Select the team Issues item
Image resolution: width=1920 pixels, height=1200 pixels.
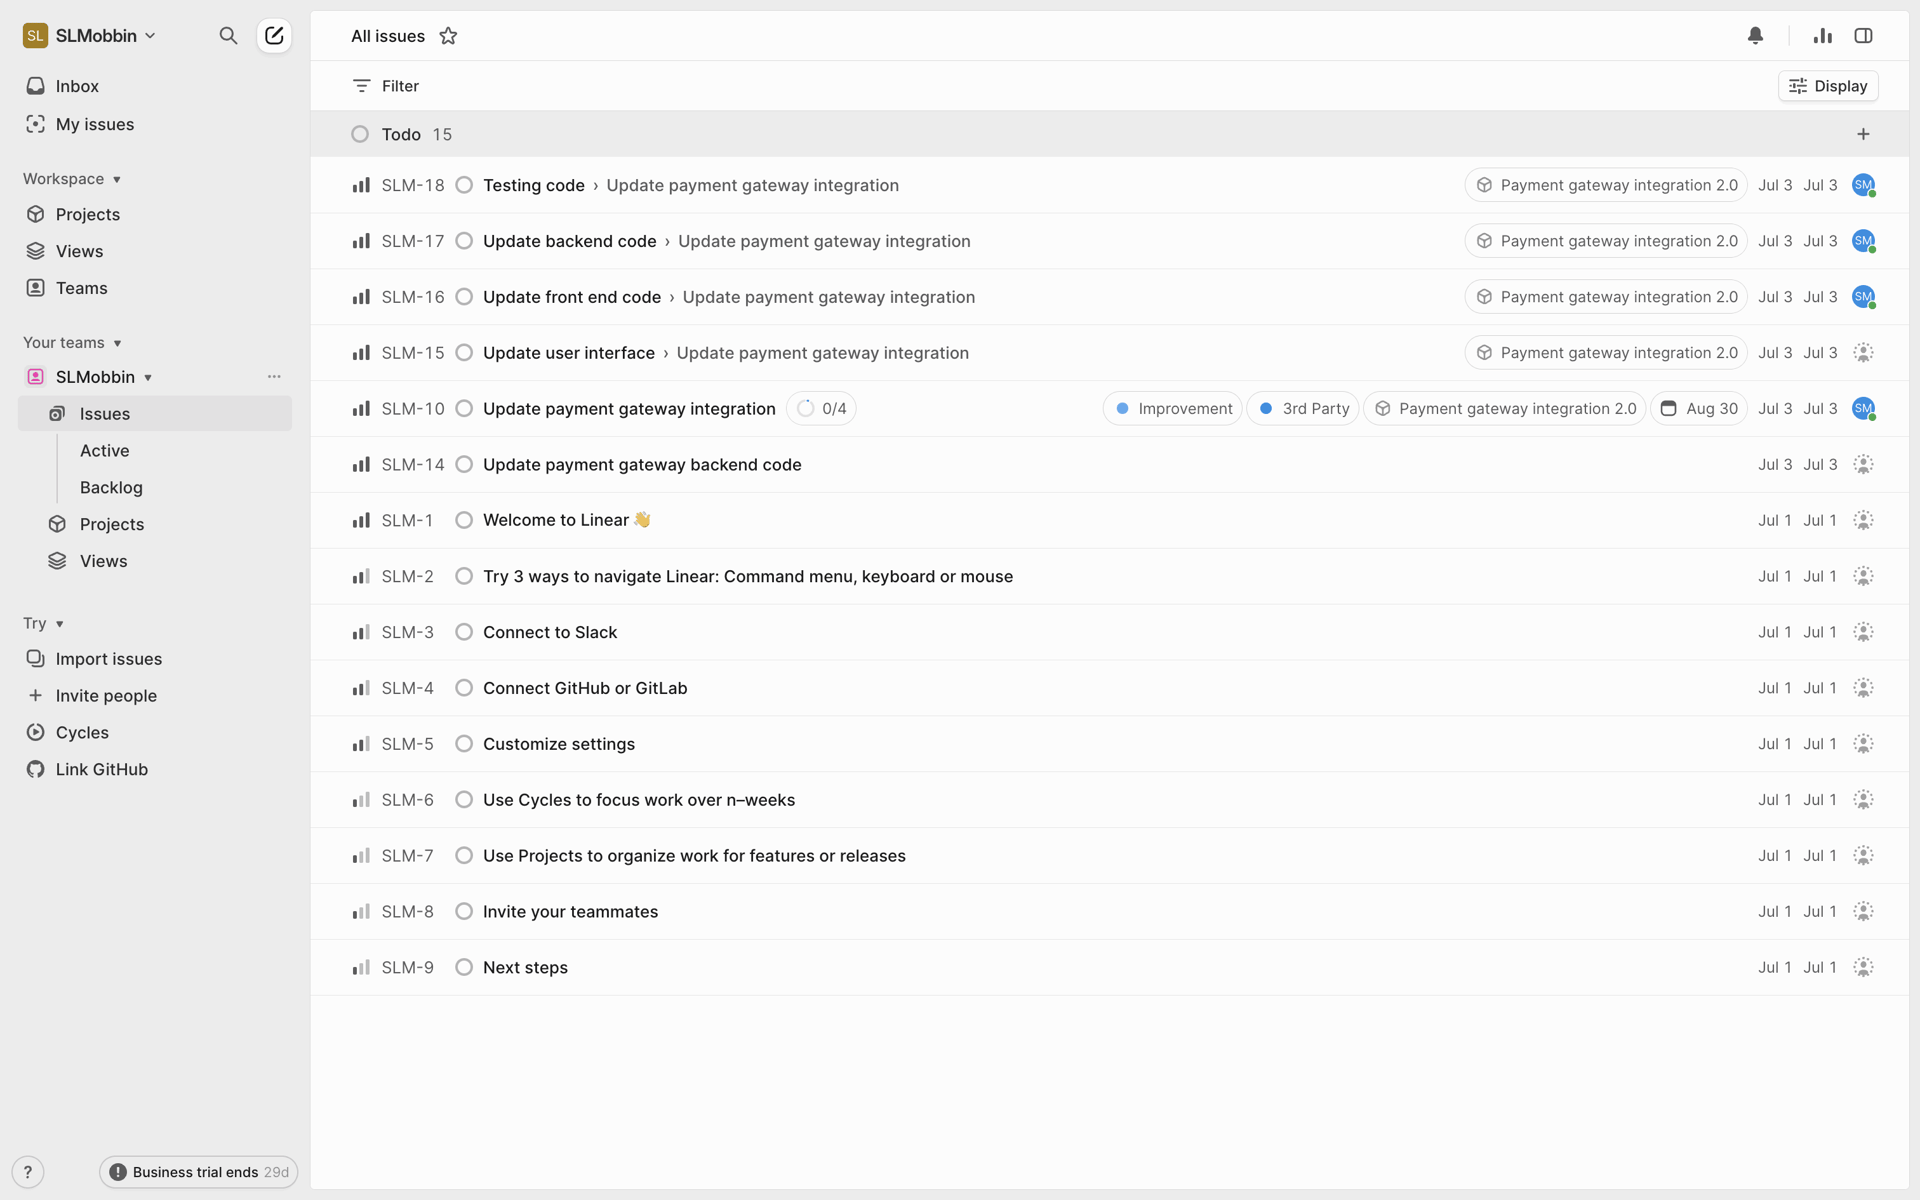[155, 414]
